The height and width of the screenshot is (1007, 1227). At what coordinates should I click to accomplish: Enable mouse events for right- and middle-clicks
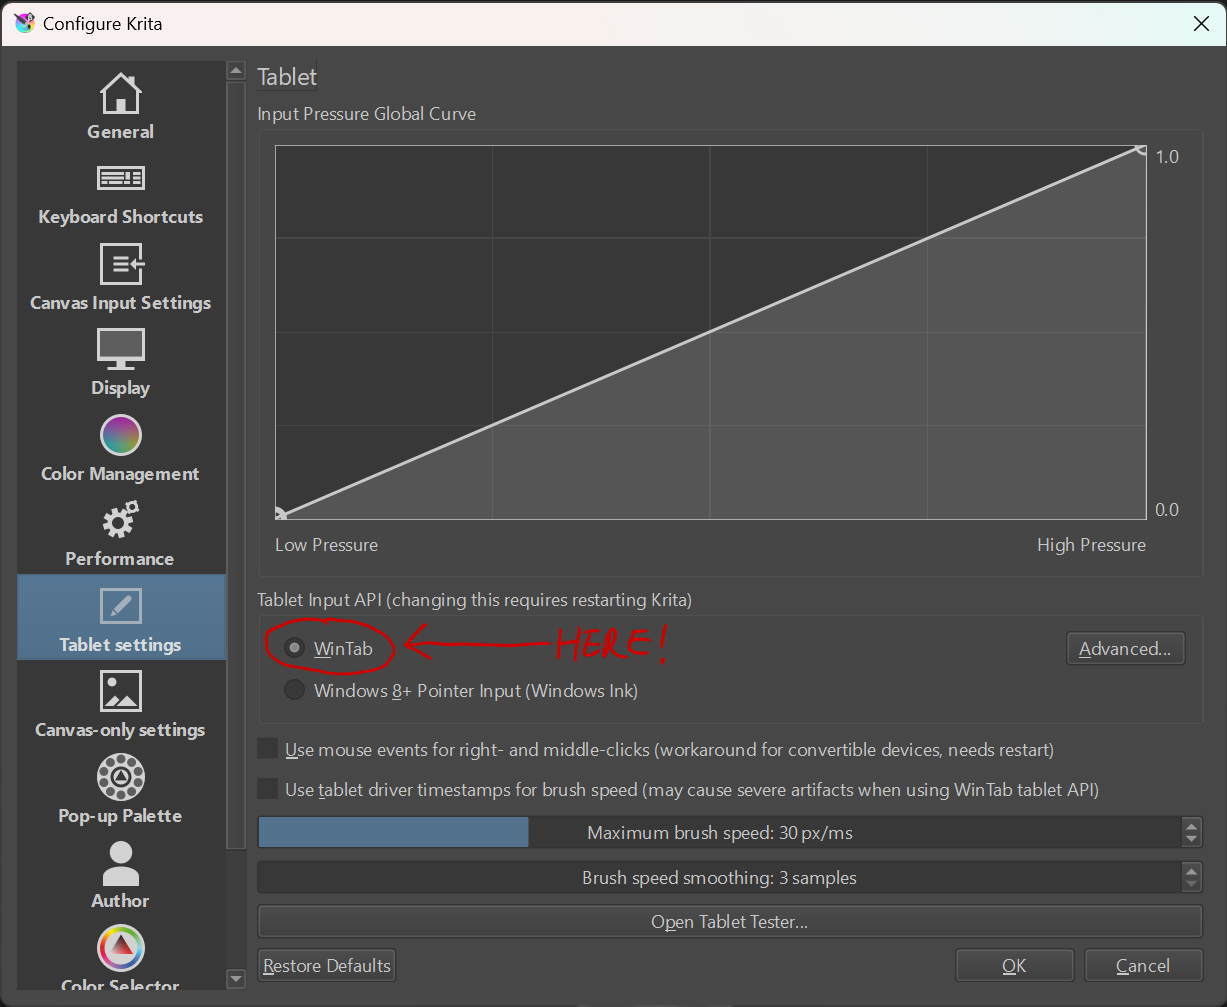(x=268, y=749)
